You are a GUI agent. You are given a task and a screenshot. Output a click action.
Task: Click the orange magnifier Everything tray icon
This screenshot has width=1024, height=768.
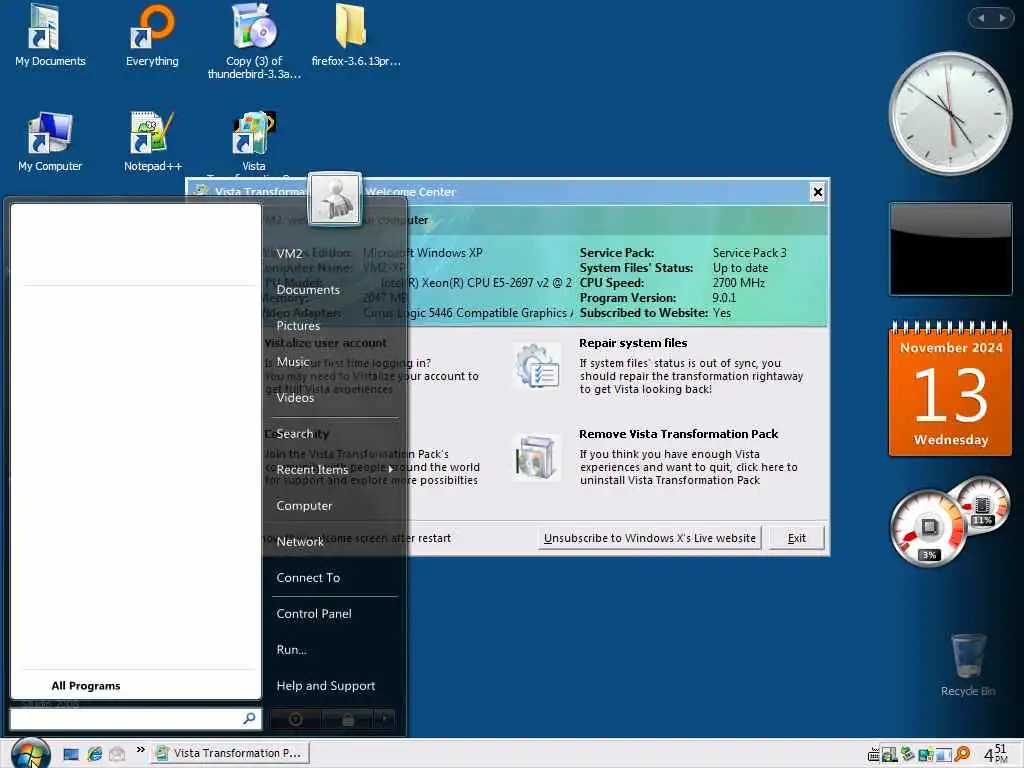[961, 754]
